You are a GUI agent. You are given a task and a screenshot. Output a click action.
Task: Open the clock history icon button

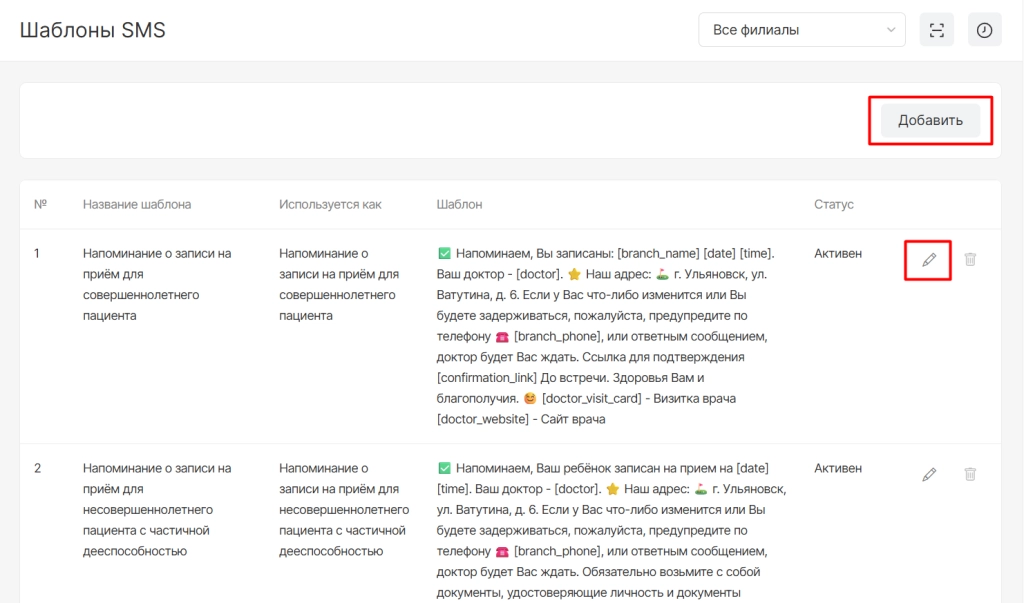click(x=984, y=30)
